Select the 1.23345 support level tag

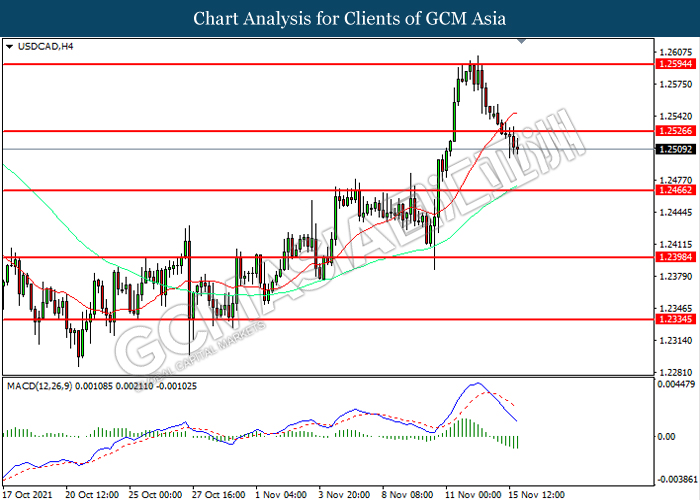(676, 319)
